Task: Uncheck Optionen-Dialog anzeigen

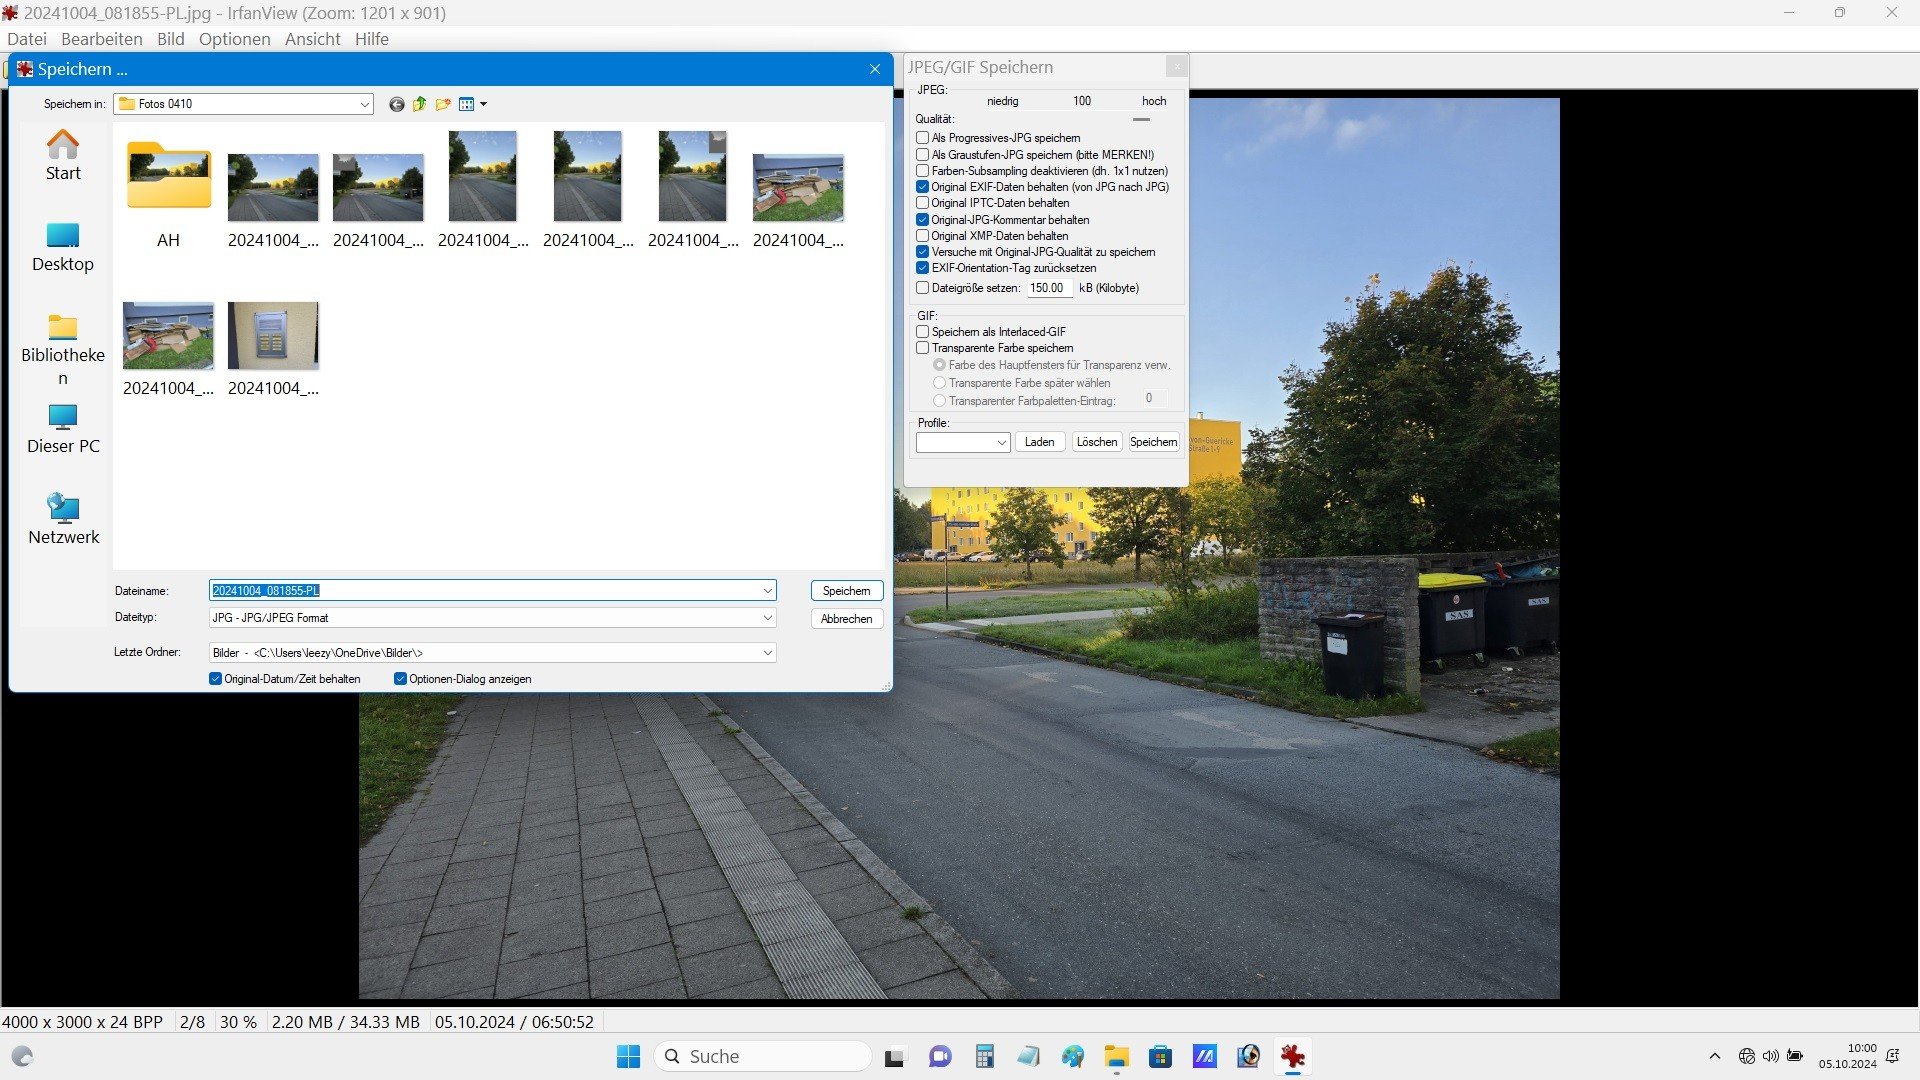Action: tap(401, 679)
